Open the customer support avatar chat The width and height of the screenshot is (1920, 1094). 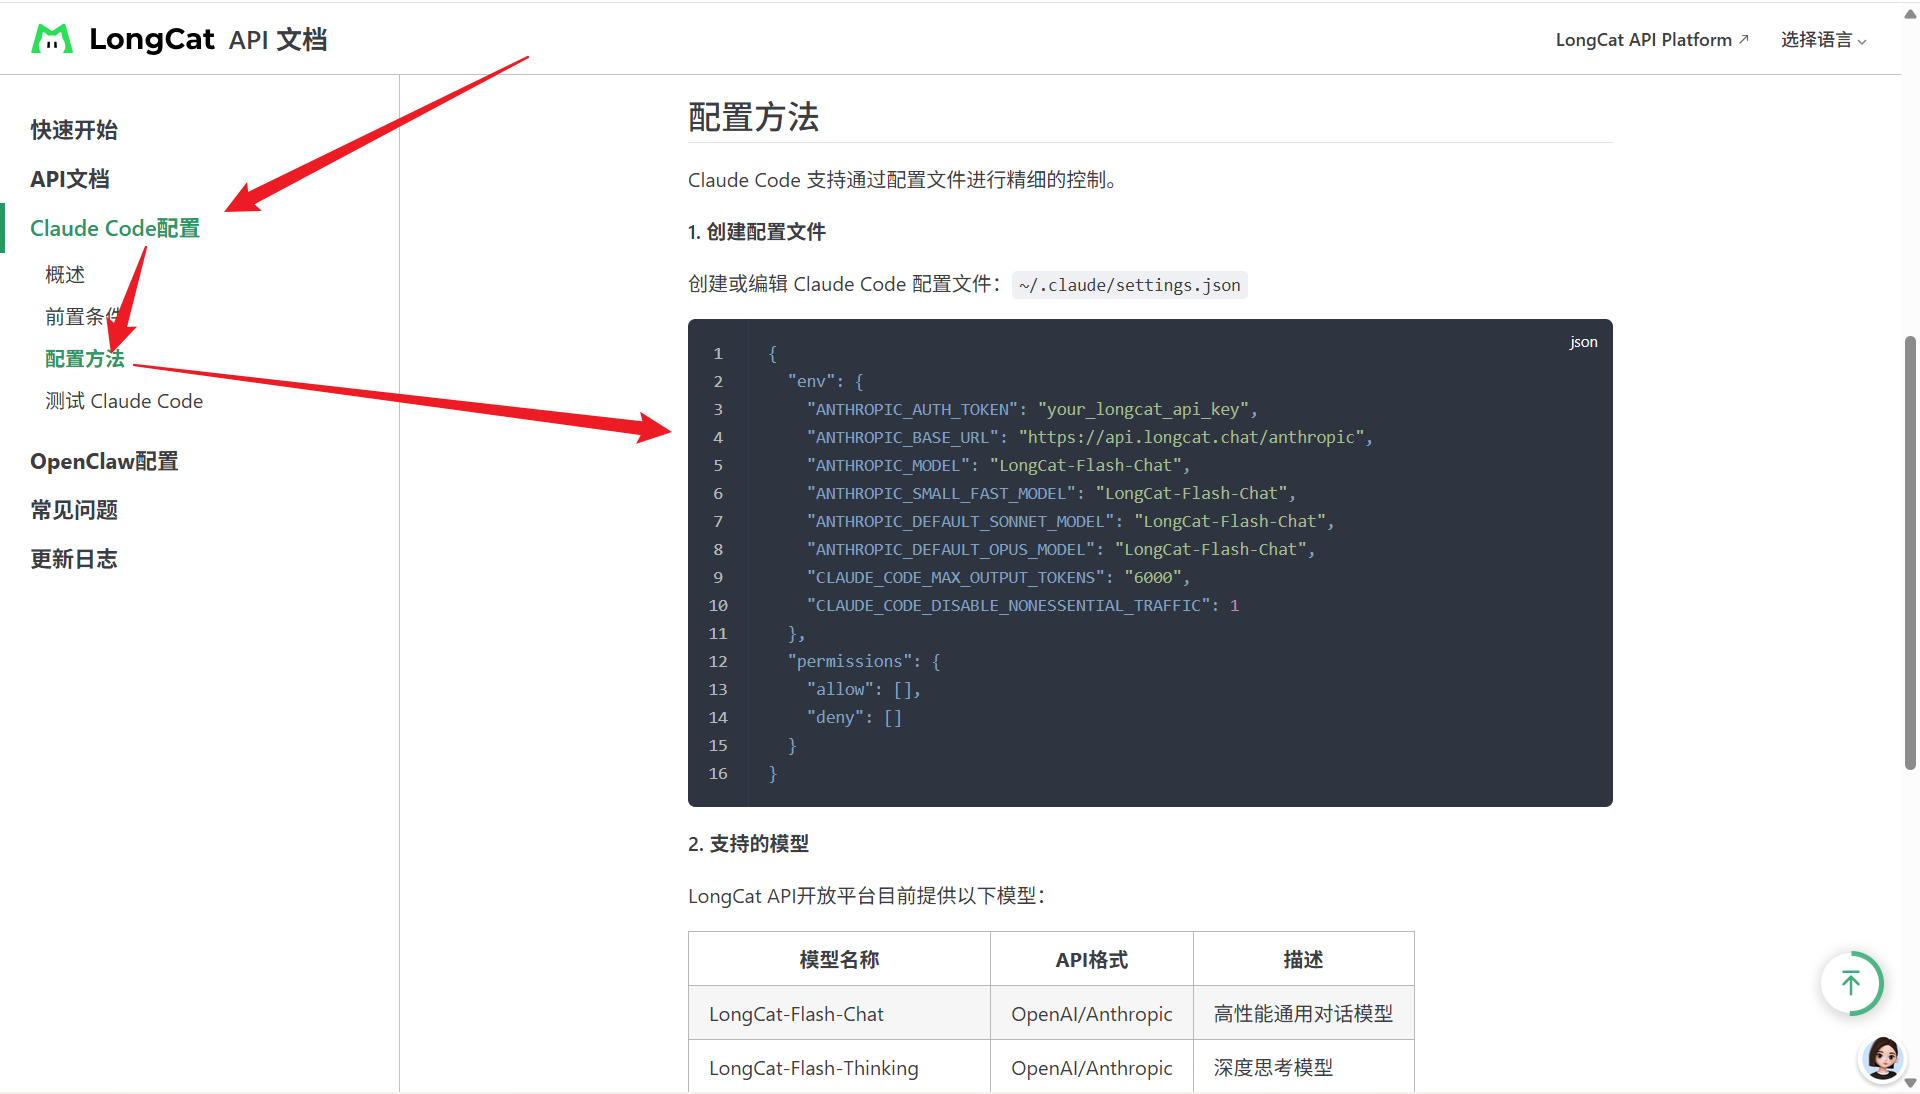(x=1883, y=1058)
